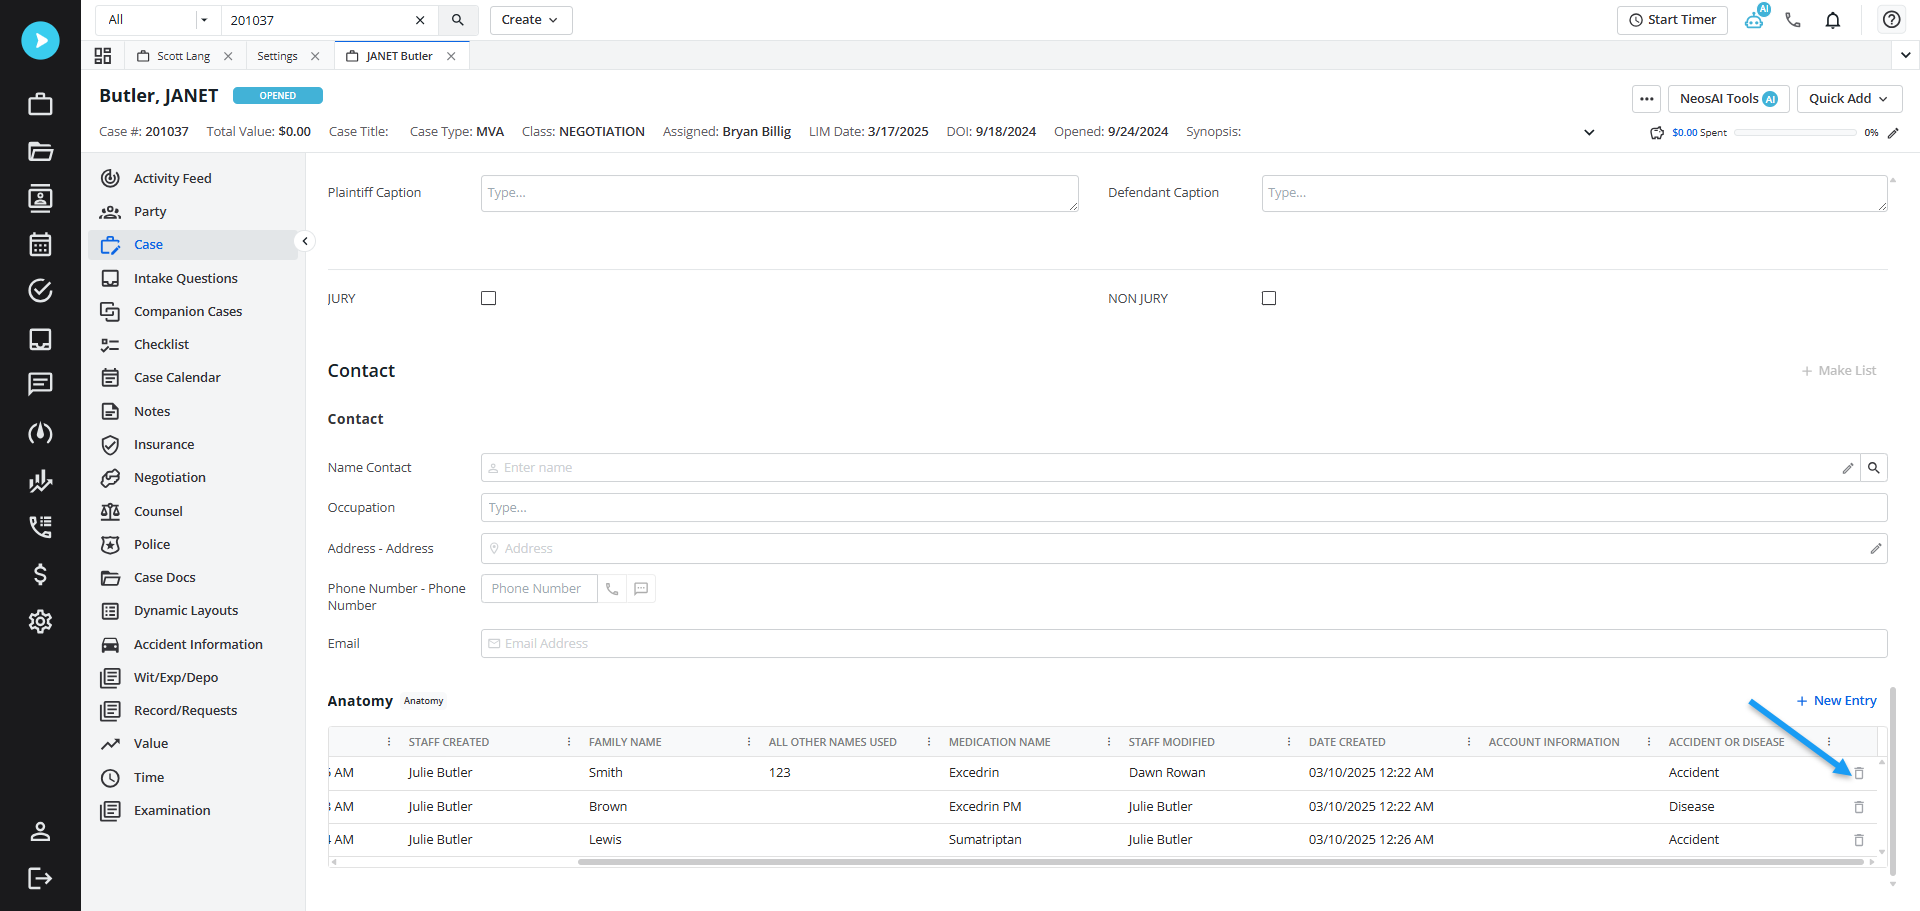Image resolution: width=1920 pixels, height=911 pixels.
Task: Expand the case header details chevron
Action: tap(1589, 132)
